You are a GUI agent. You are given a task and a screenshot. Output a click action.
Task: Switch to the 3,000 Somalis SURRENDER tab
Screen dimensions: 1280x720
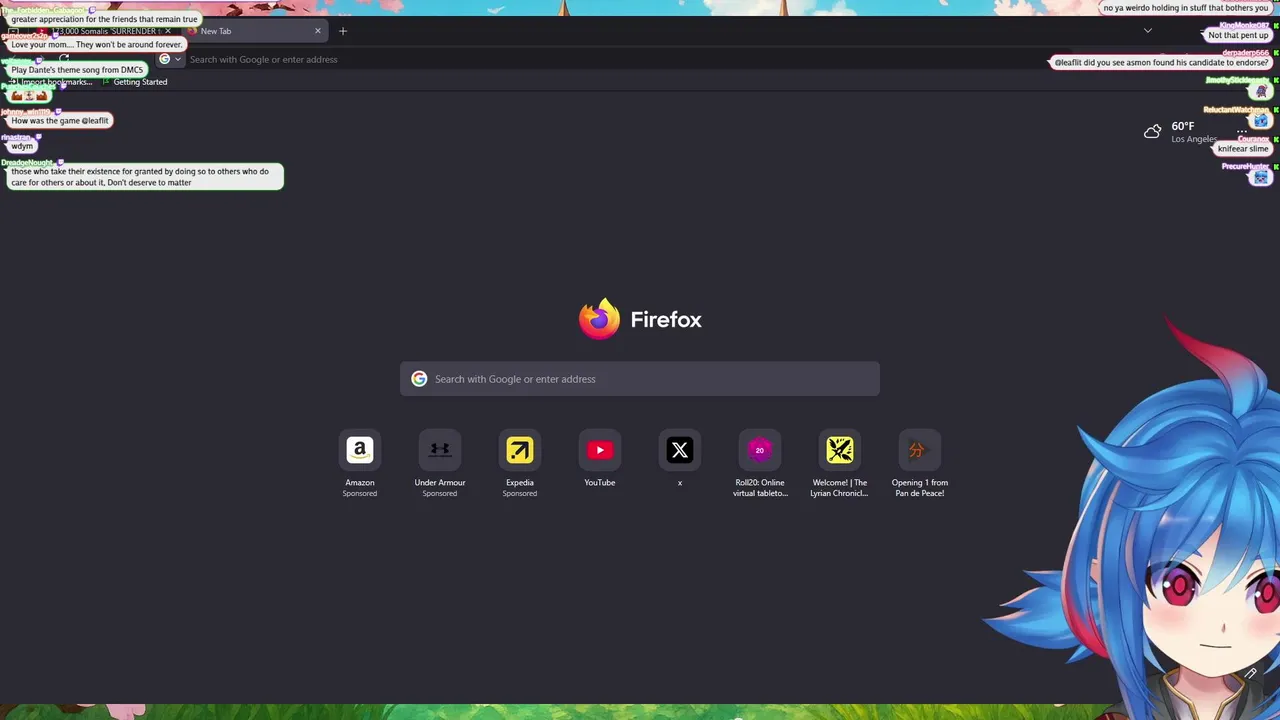105,31
